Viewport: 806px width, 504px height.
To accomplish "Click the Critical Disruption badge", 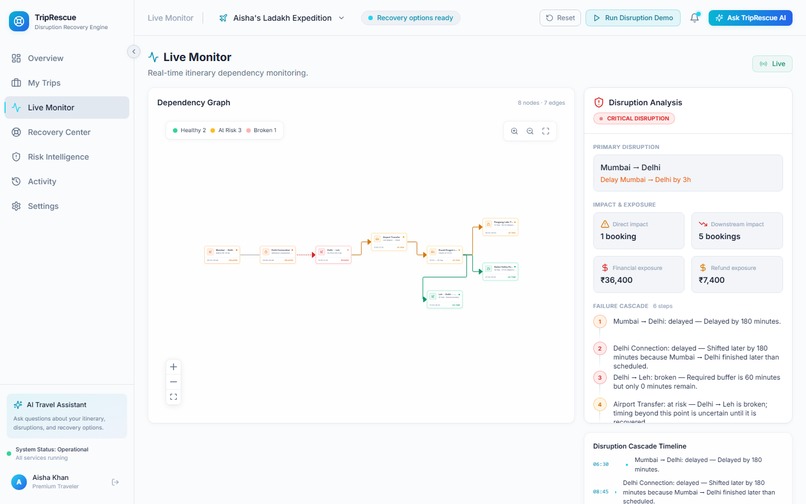I will tap(634, 118).
